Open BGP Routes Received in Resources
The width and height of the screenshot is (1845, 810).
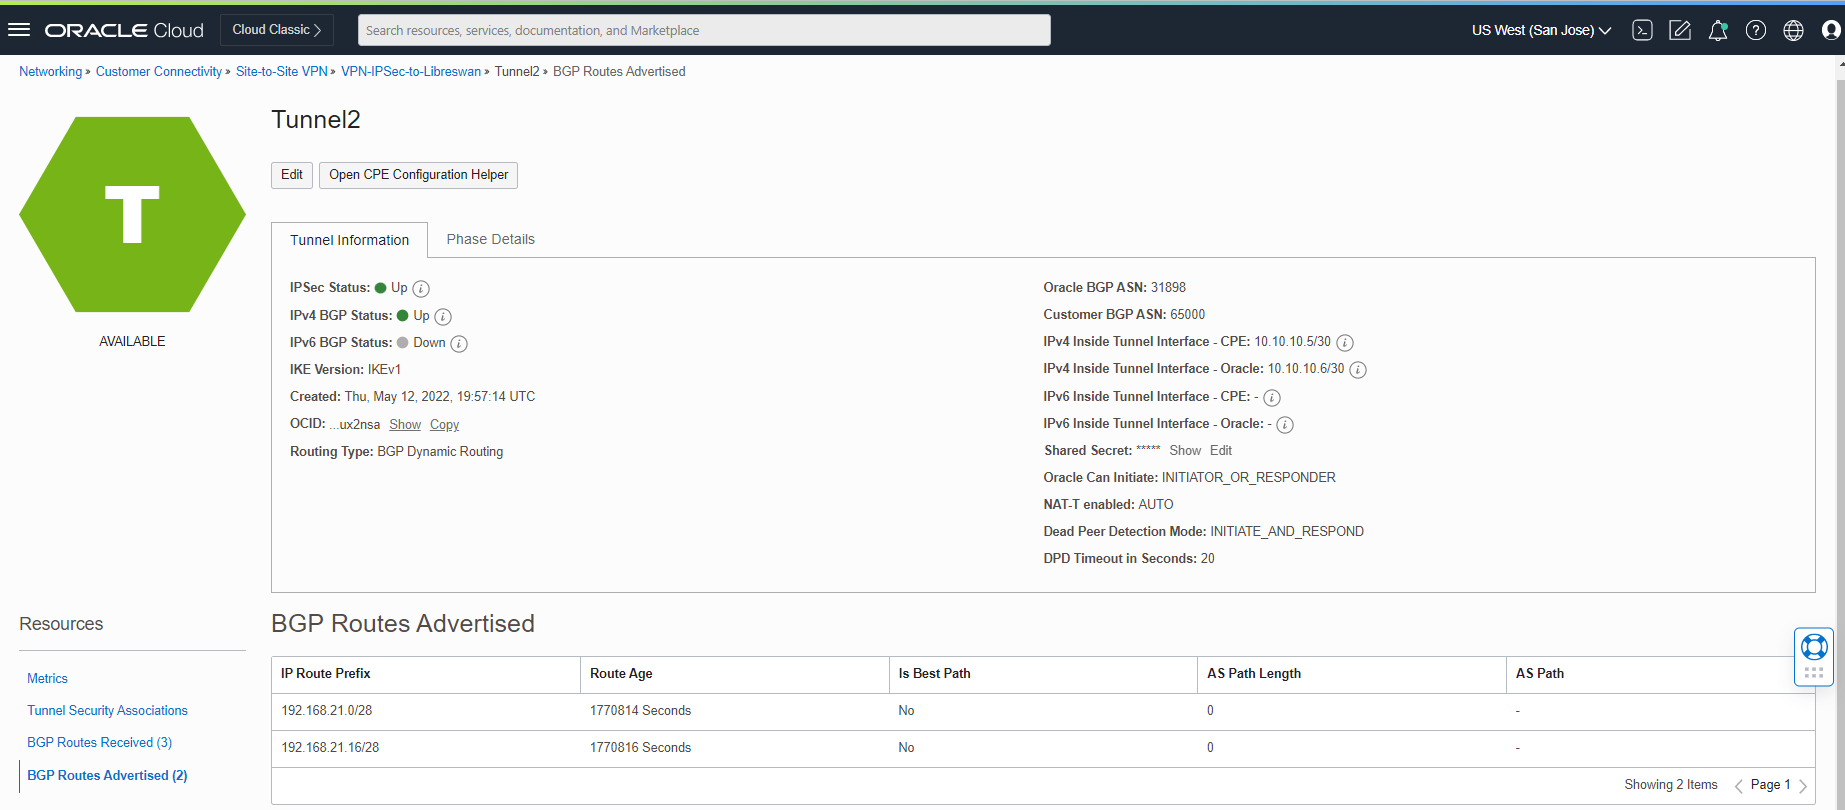click(x=99, y=742)
